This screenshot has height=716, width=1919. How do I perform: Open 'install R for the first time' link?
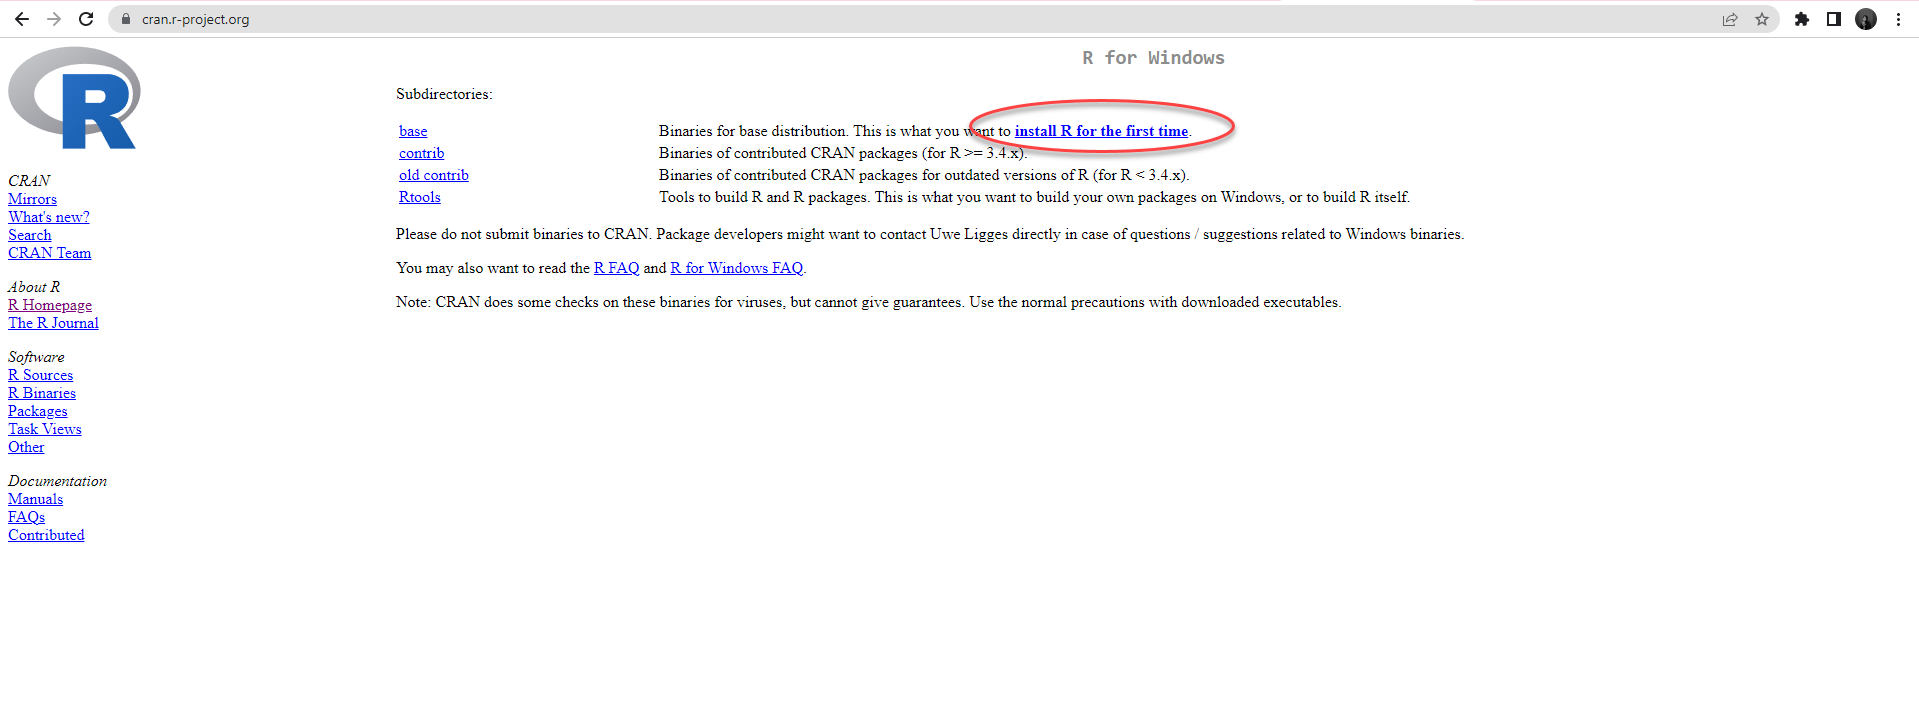tap(1101, 131)
